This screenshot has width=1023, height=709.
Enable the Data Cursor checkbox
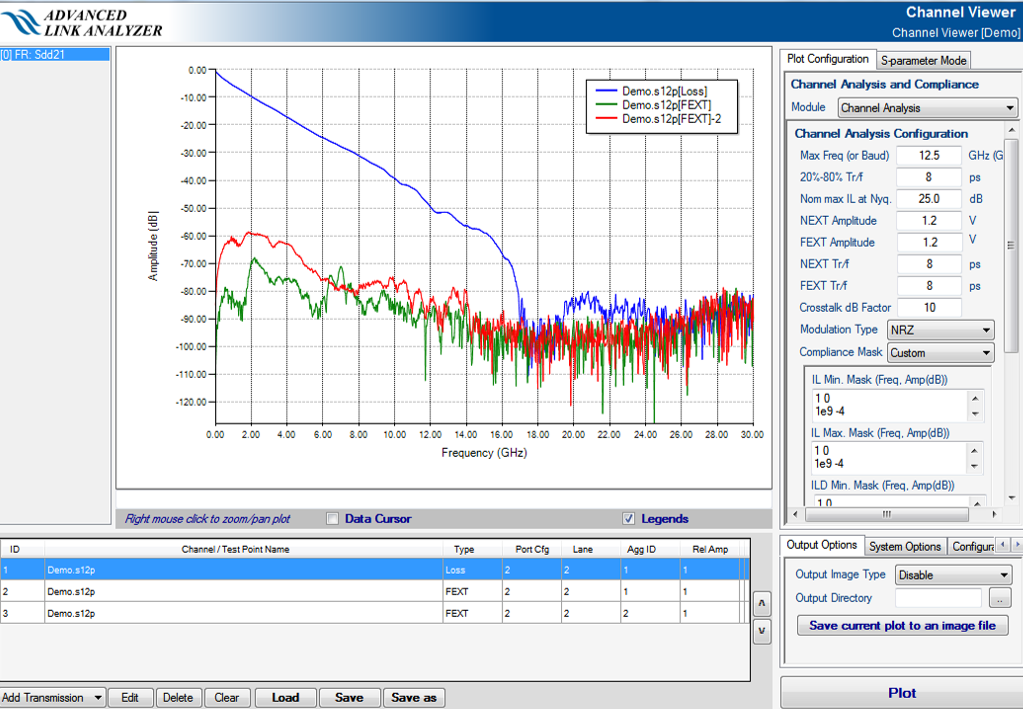pos(333,519)
